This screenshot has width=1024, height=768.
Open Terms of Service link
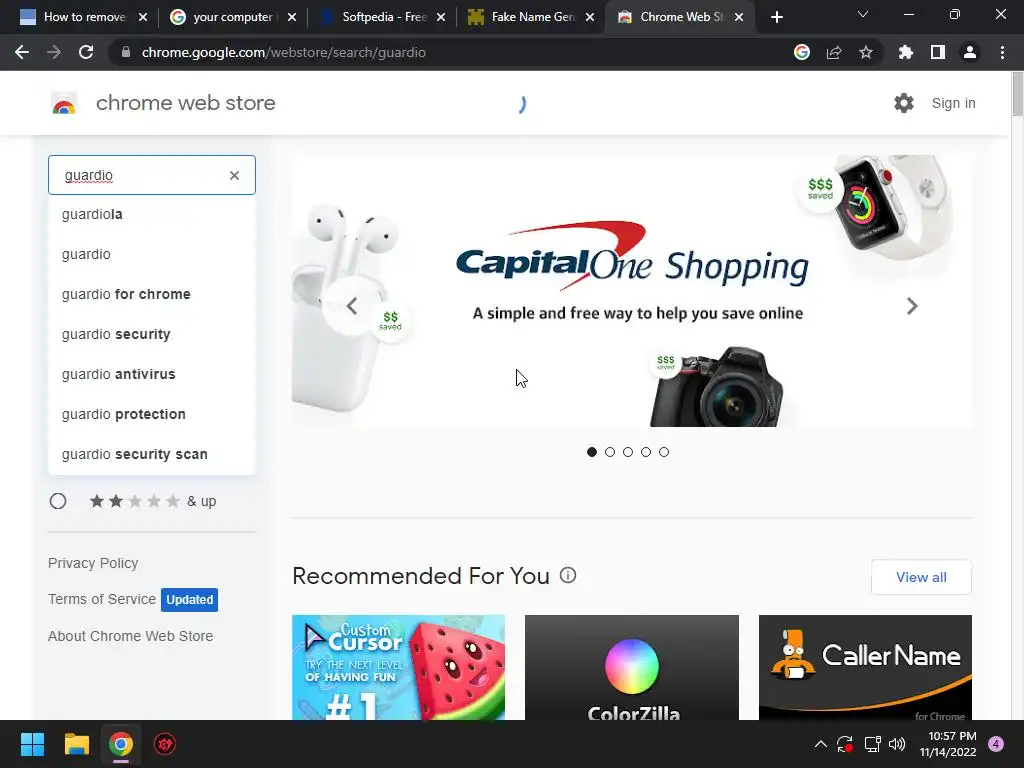(102, 599)
